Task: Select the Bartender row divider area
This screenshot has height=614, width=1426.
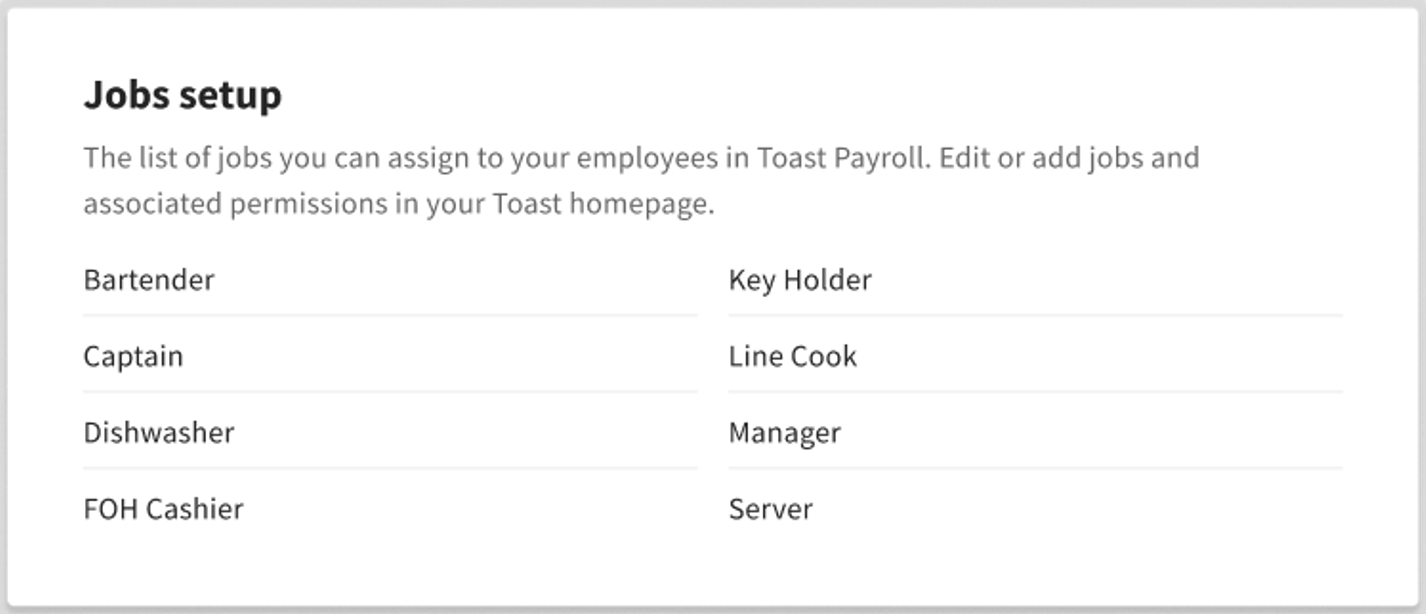Action: (390, 317)
